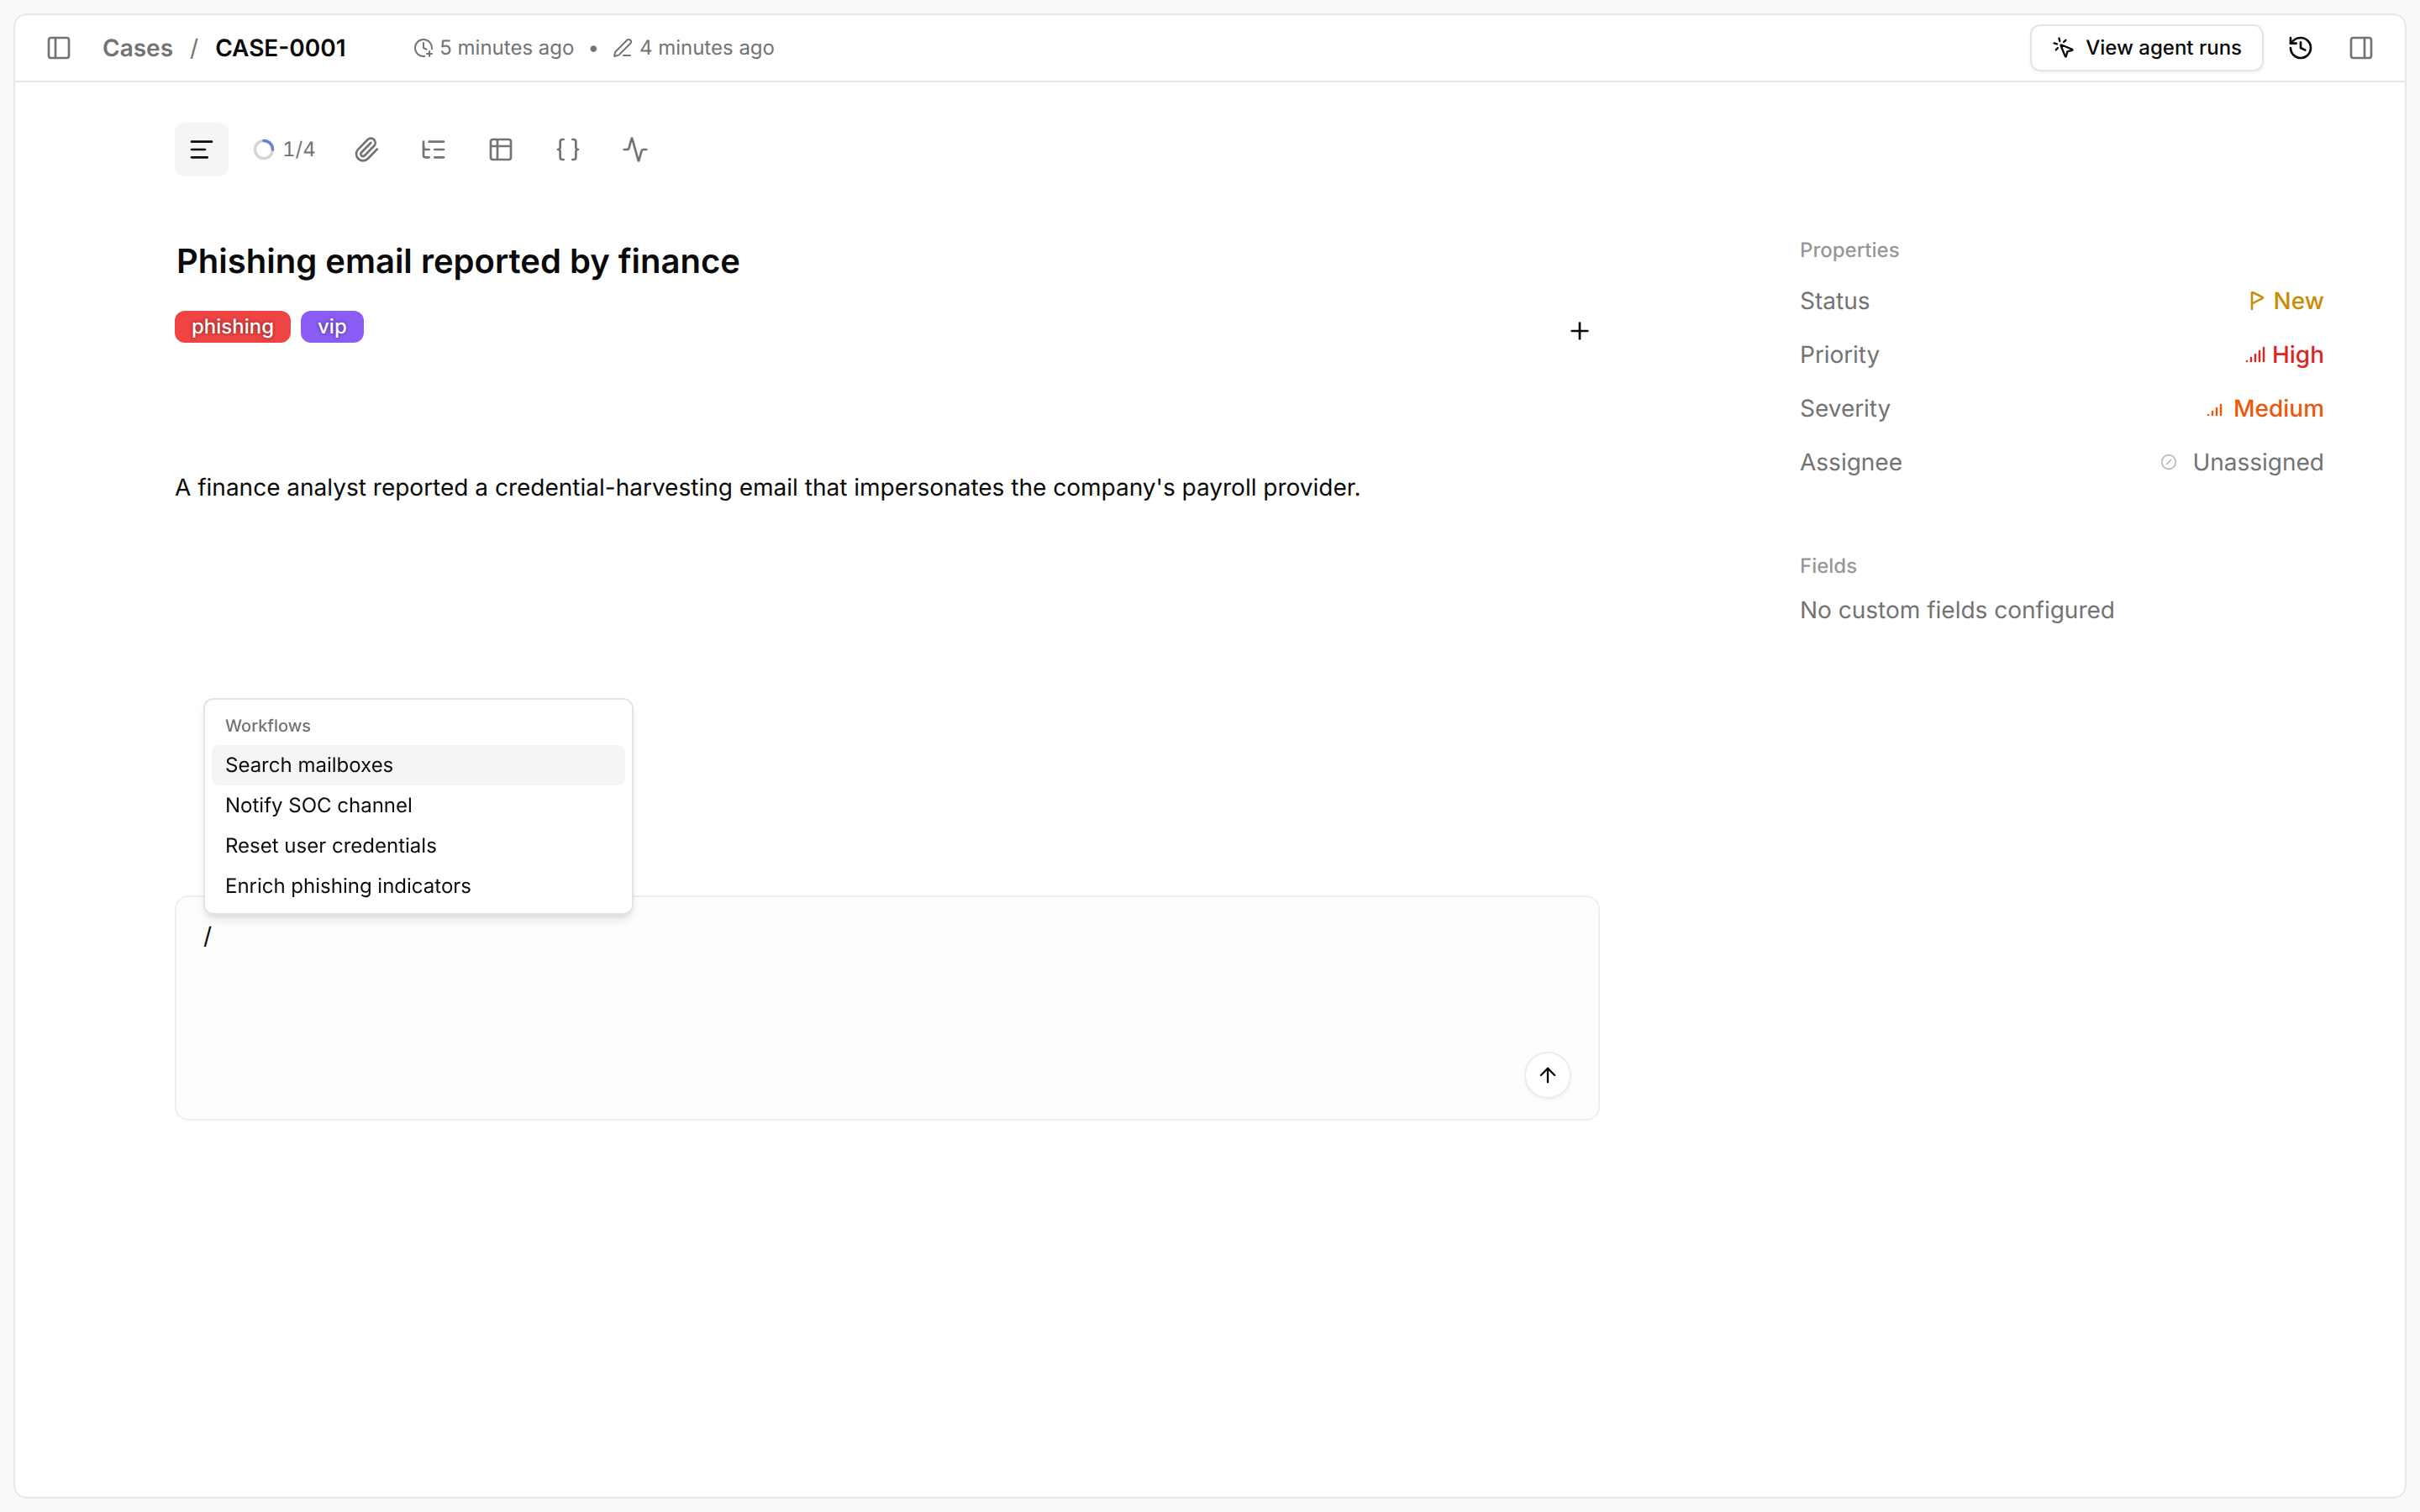Open the activity pulse icon

coord(635,150)
